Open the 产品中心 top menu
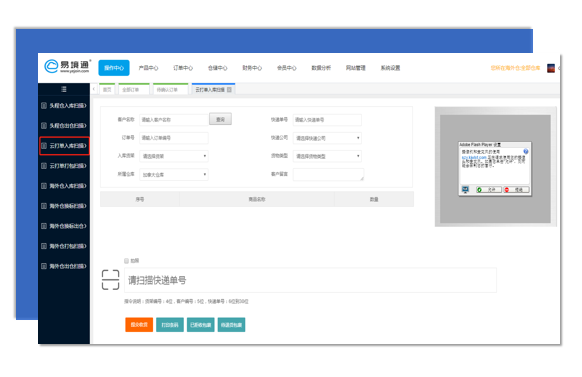This screenshot has height=377, width=582. click(148, 68)
